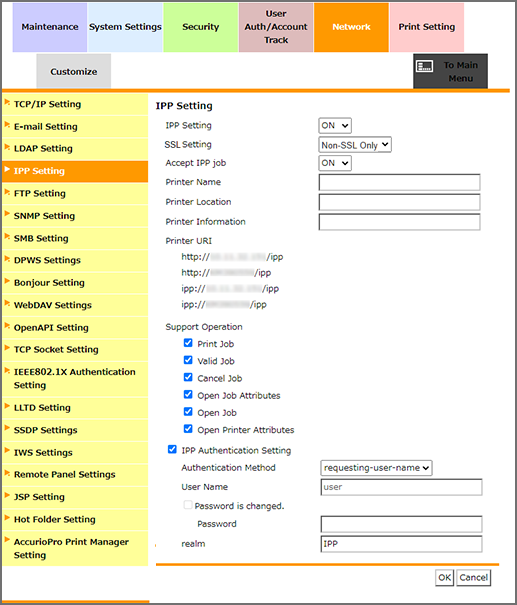Go to SSDP Settings
This screenshot has height=605, width=517.
[75, 430]
